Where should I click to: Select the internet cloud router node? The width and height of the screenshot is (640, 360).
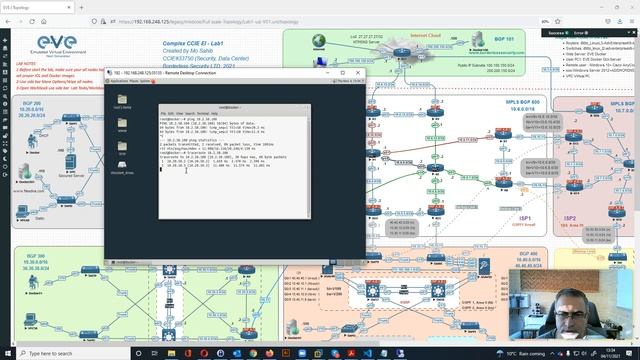401,52
